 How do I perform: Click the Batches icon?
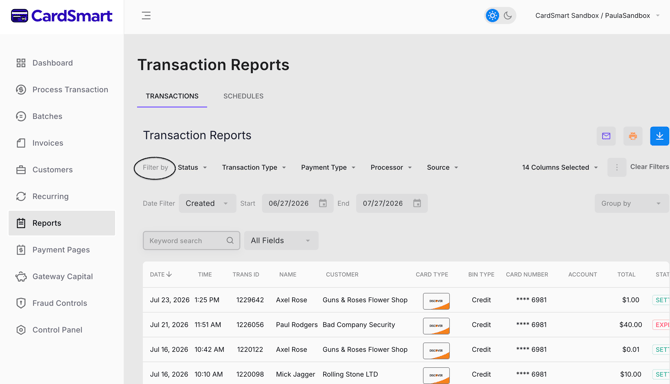[x=21, y=116]
